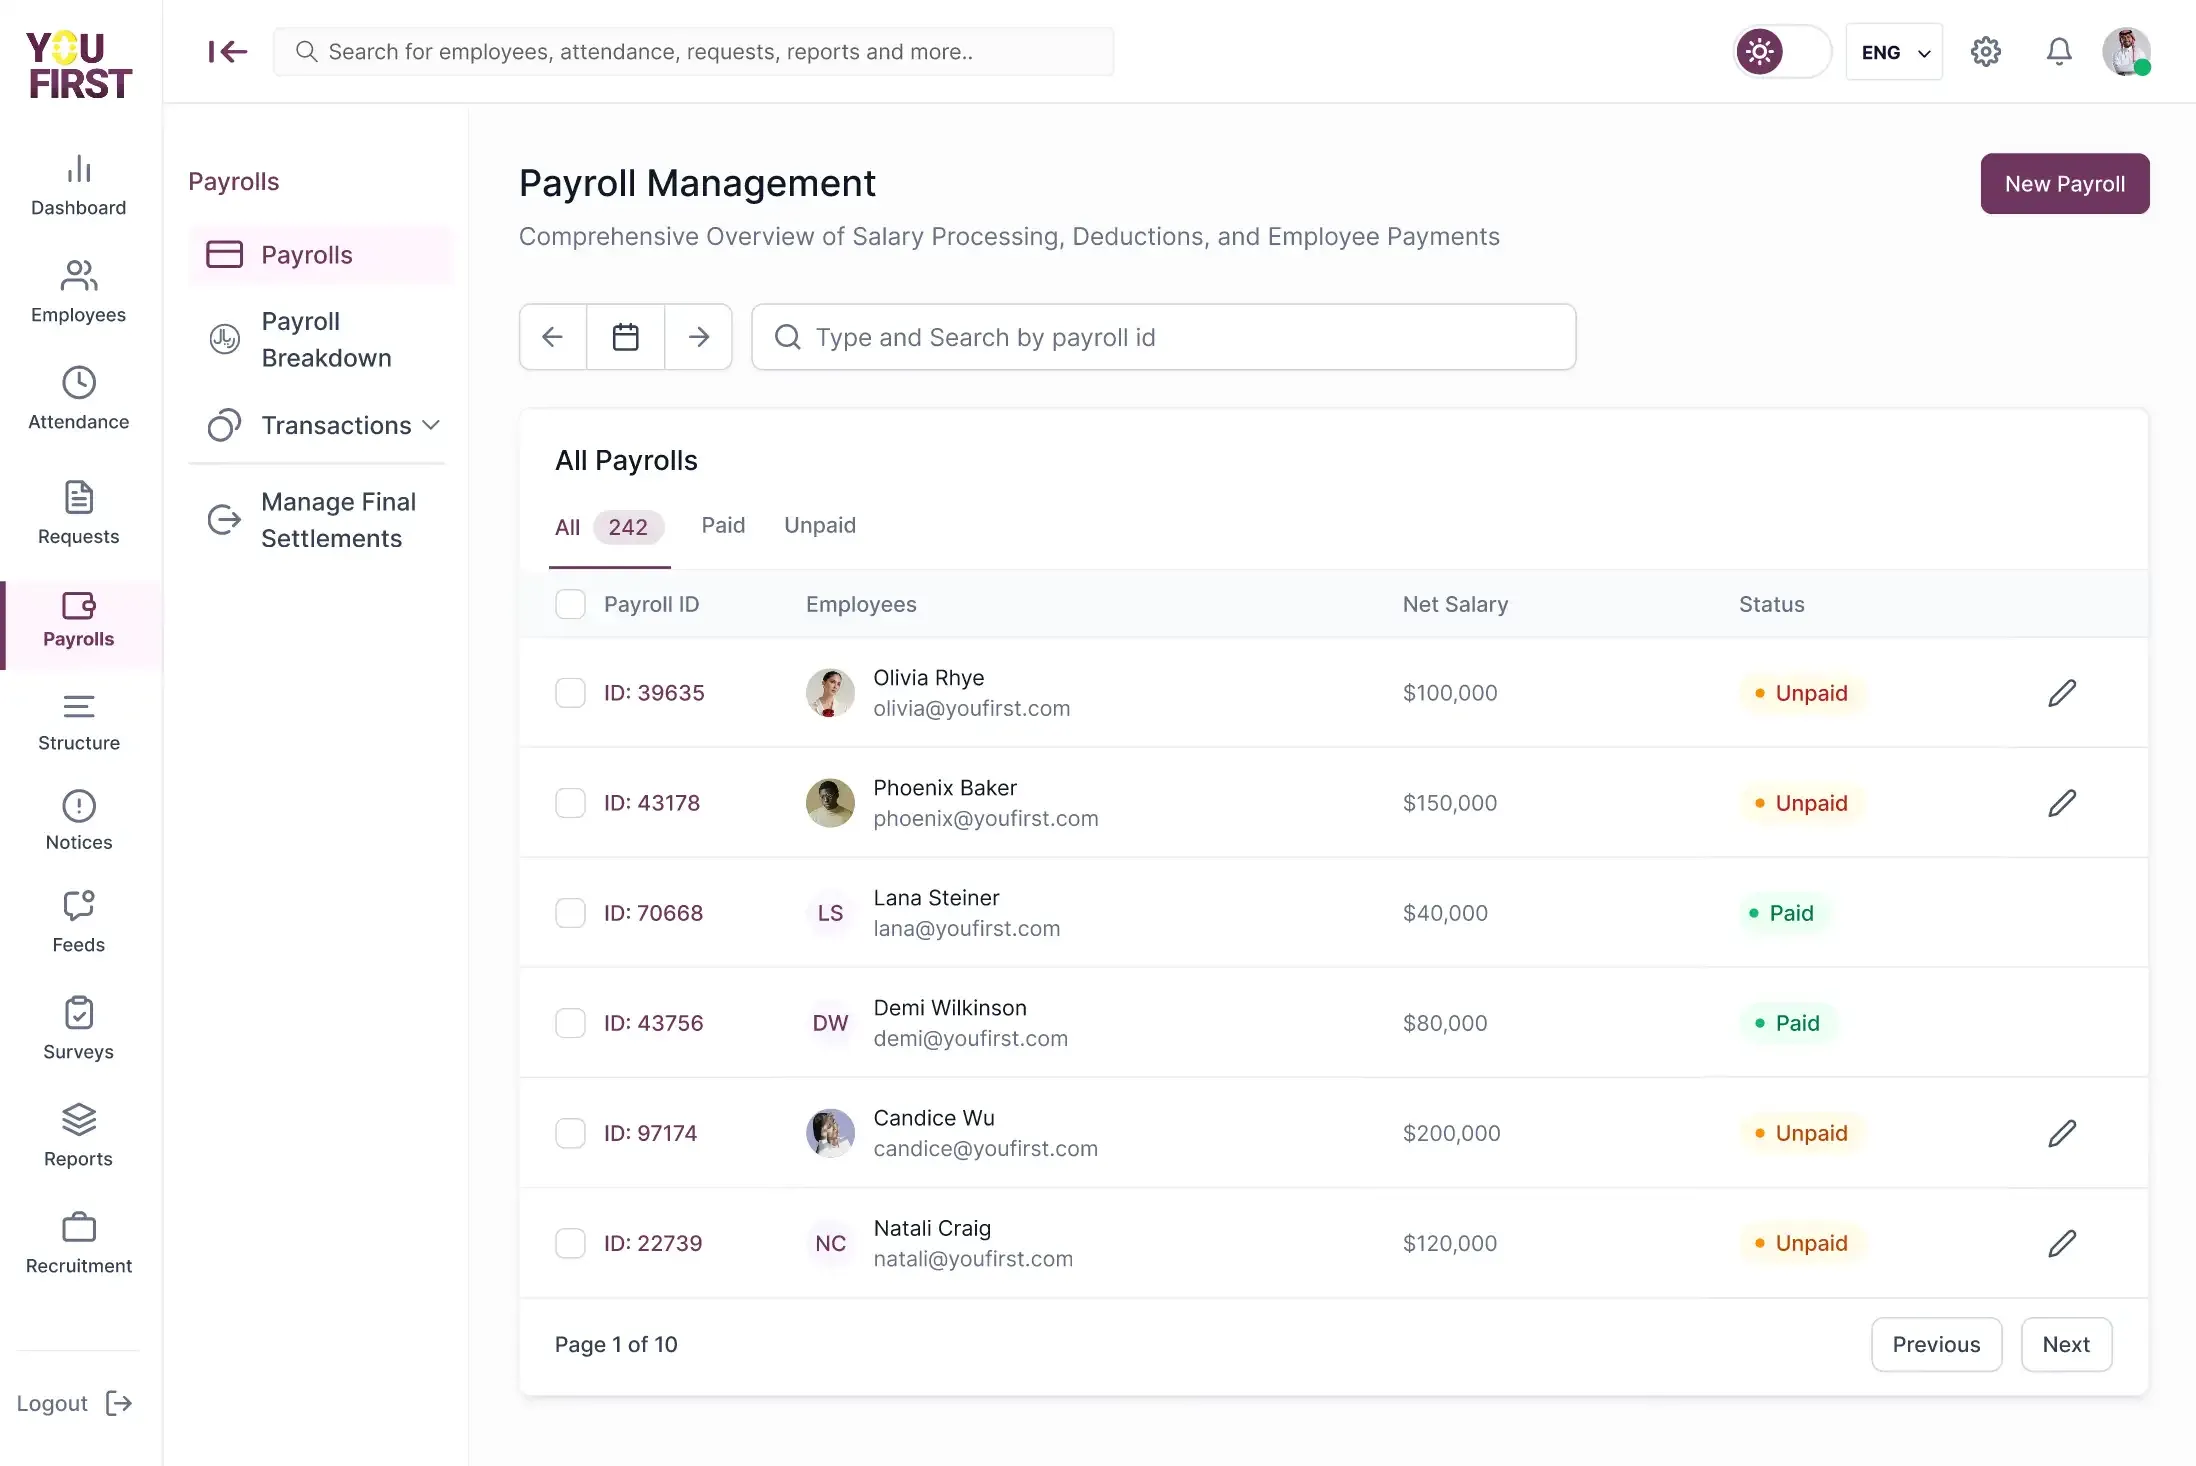Open Reports section in the sidebar
The height and width of the screenshot is (1466, 2196).
click(79, 1136)
